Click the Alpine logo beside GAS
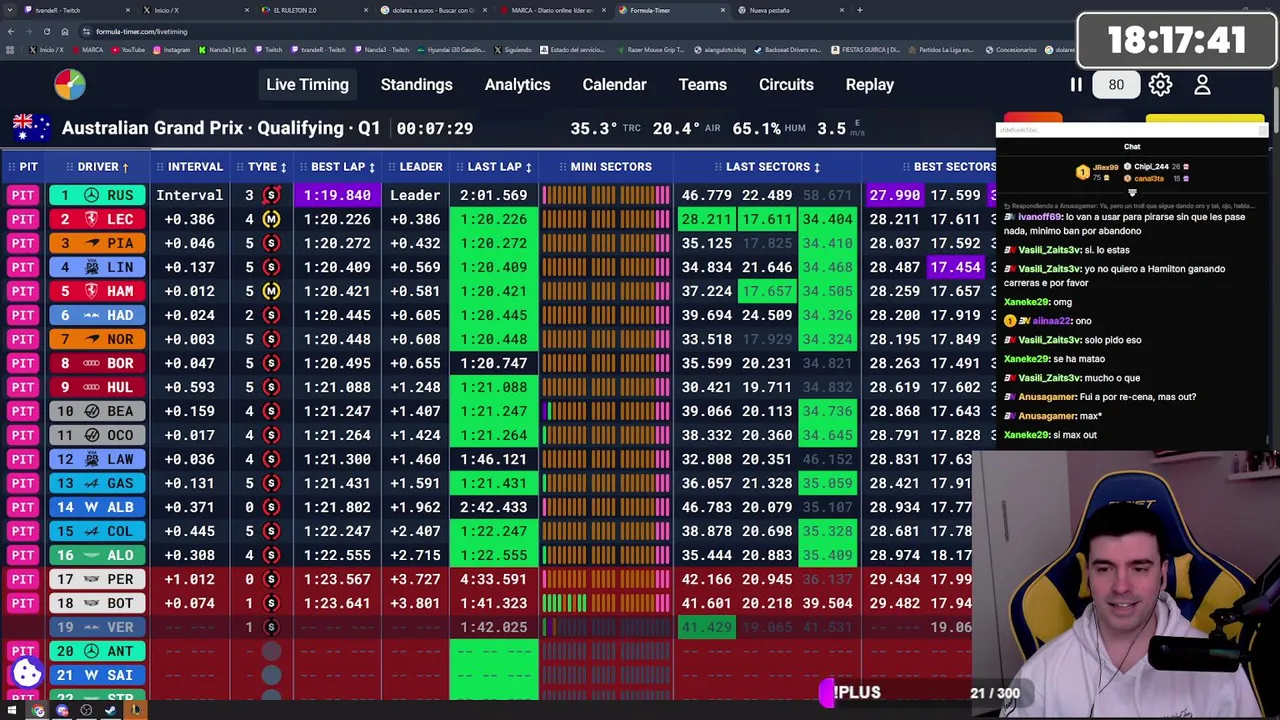Screen dimensions: 1280x720 pyautogui.click(x=92, y=483)
